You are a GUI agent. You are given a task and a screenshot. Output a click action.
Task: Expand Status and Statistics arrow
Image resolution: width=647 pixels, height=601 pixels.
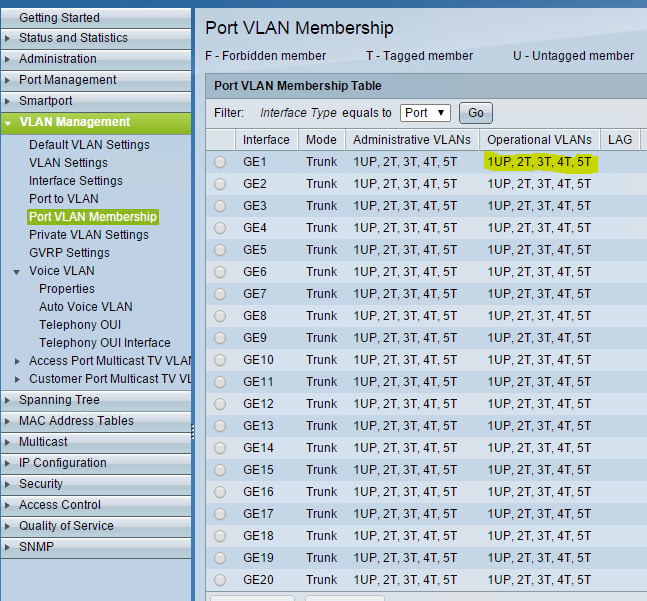click(x=7, y=38)
